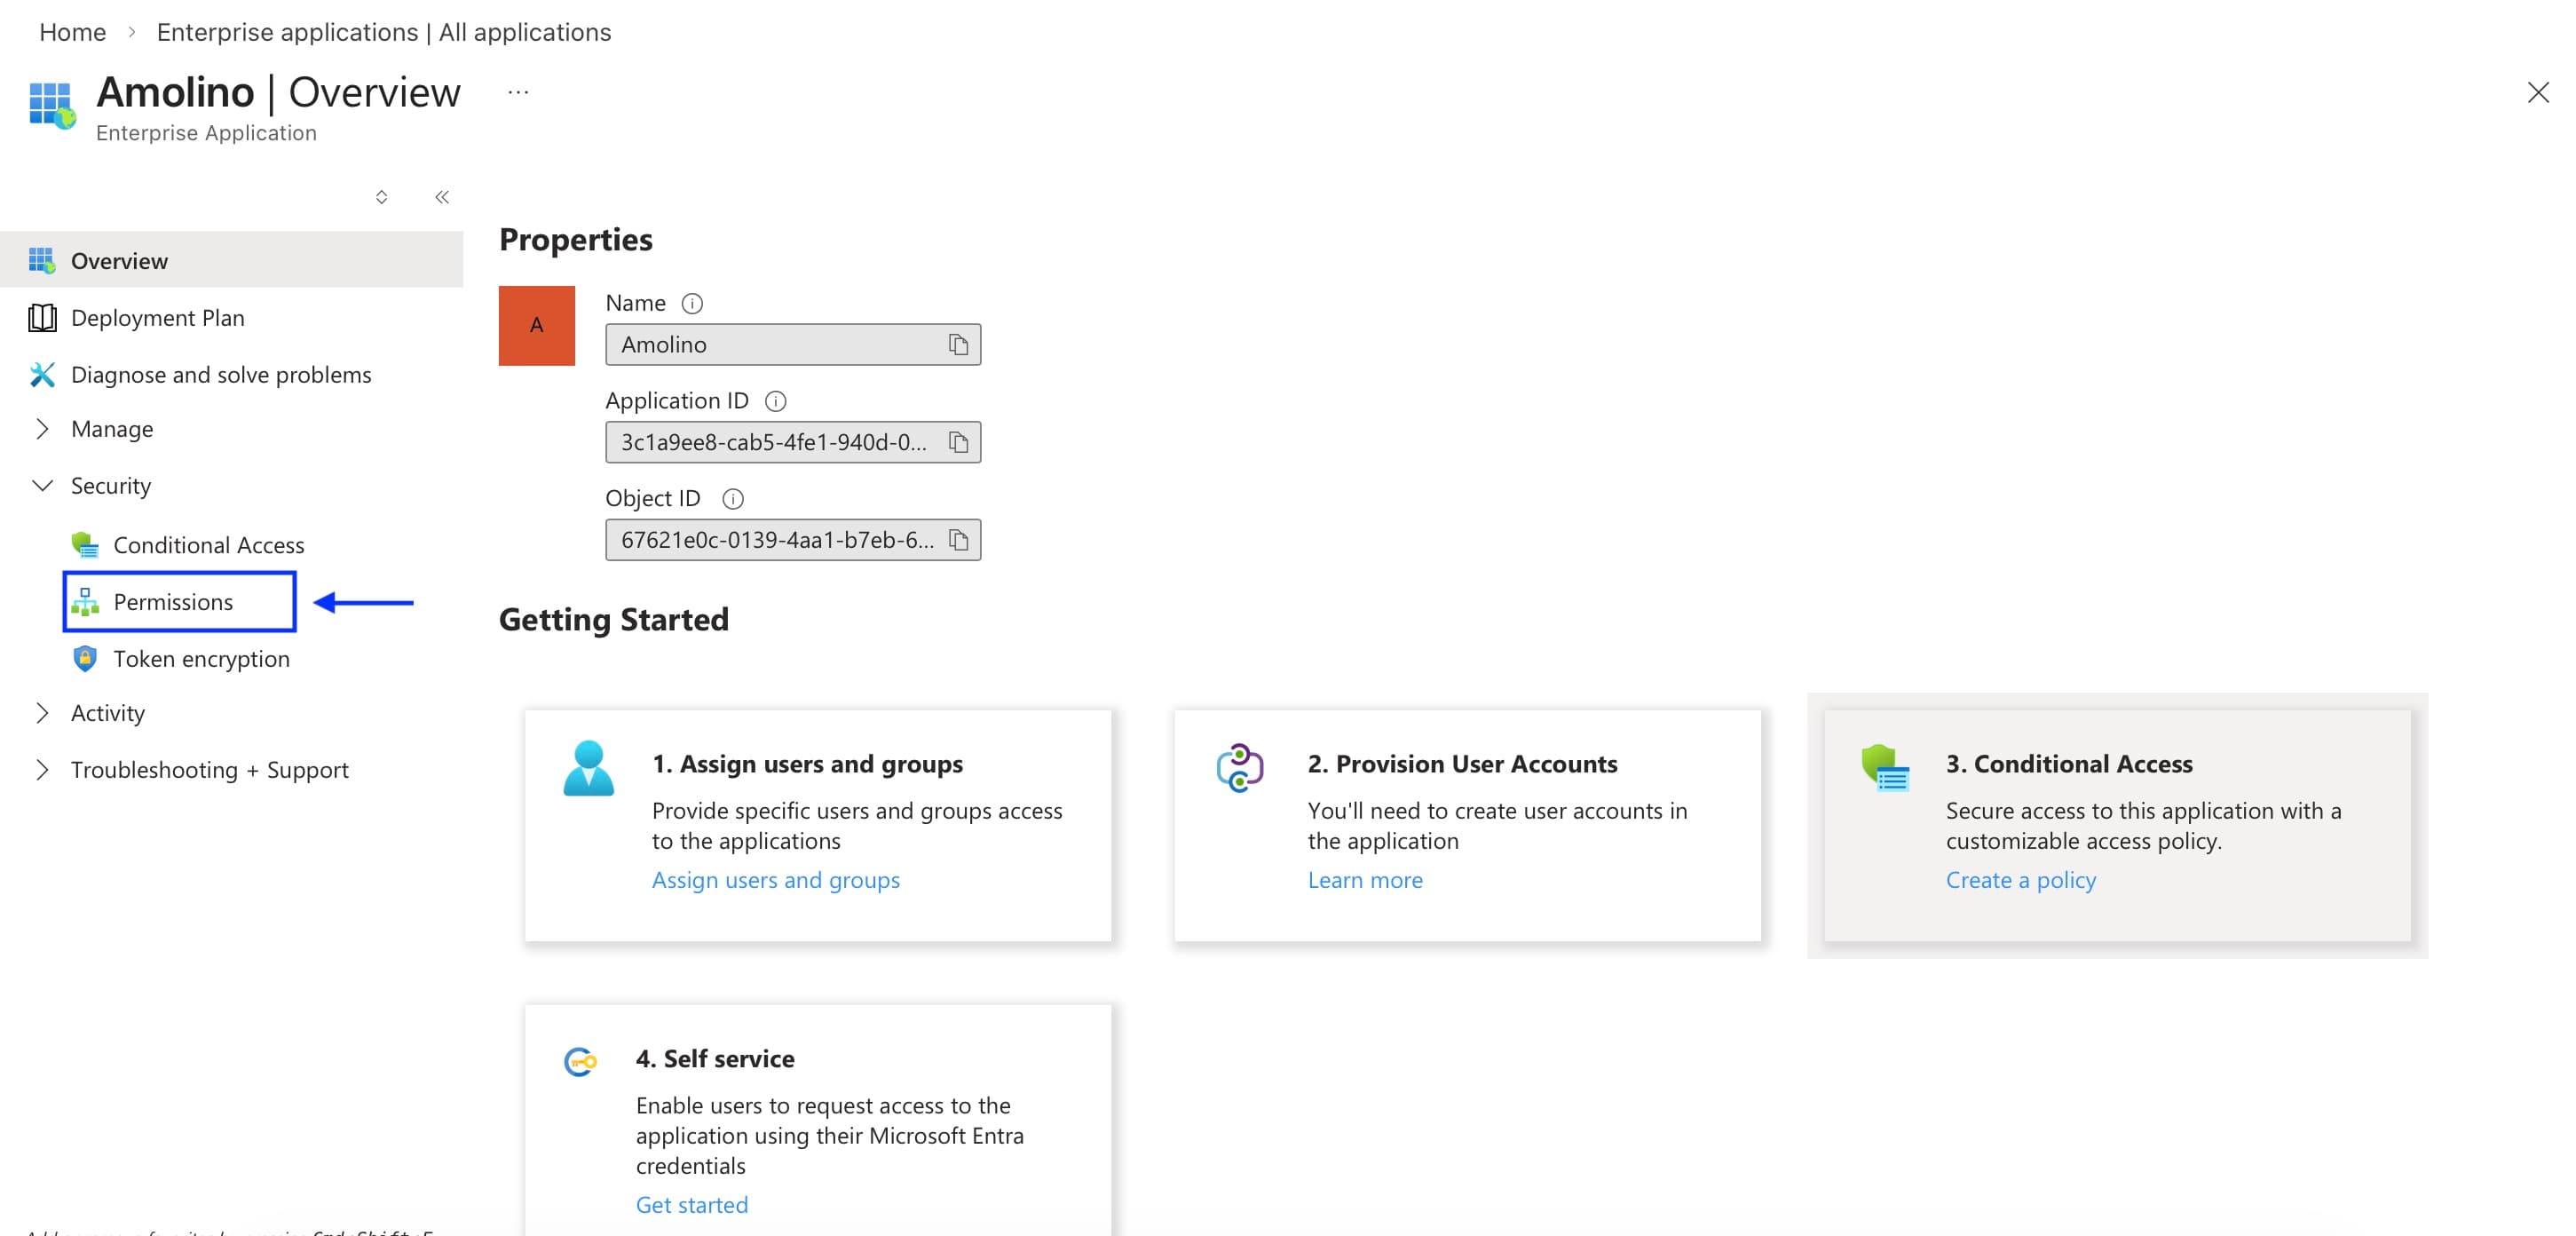The width and height of the screenshot is (2576, 1236).
Task: Copy the application name Amolino
Action: coord(959,344)
